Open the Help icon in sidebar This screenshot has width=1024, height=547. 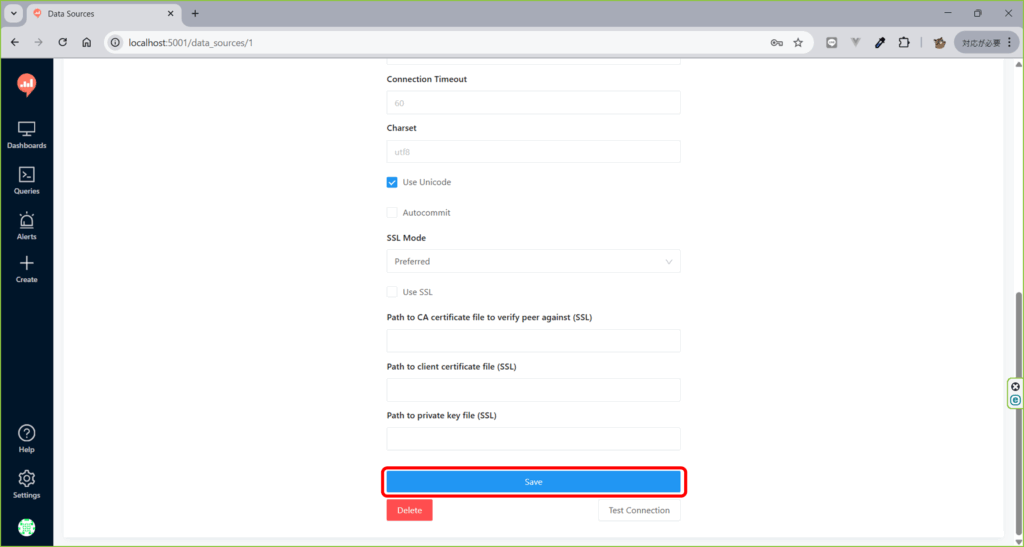pyautogui.click(x=26, y=438)
